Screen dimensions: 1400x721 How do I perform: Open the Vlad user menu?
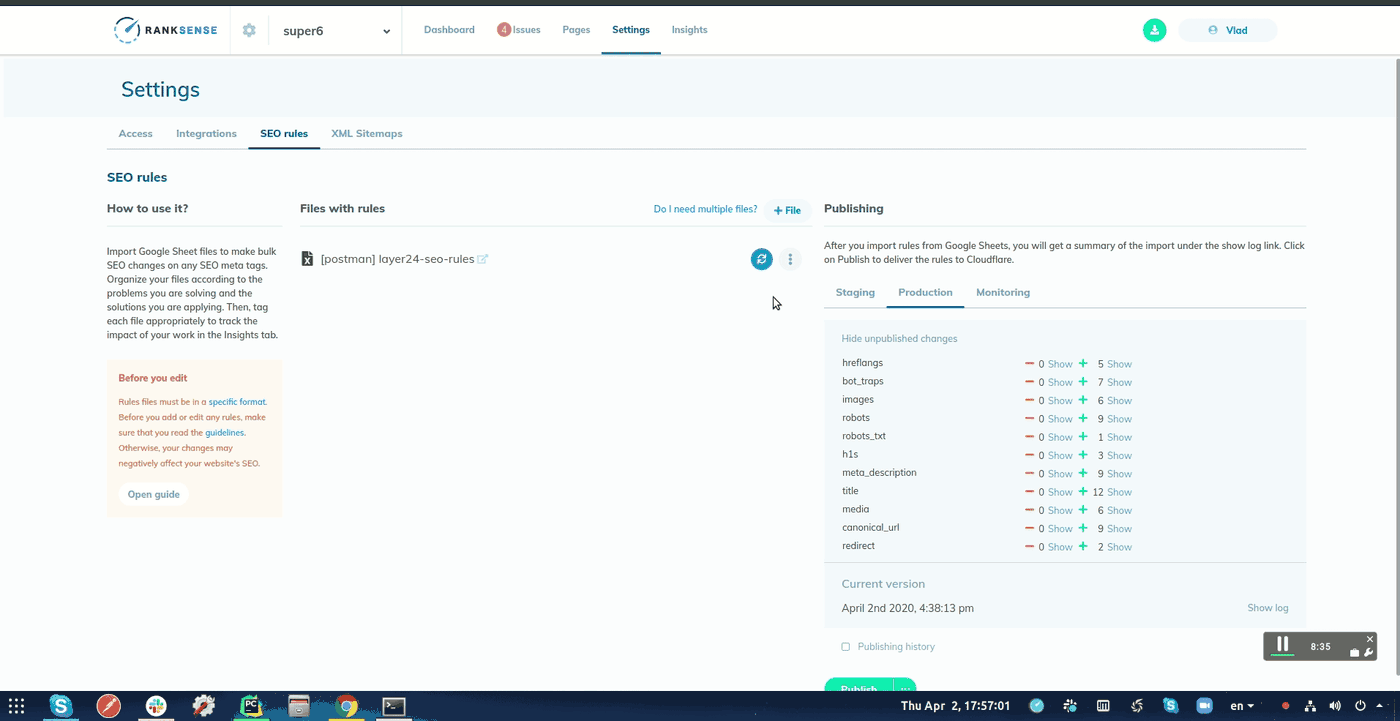tap(1227, 30)
